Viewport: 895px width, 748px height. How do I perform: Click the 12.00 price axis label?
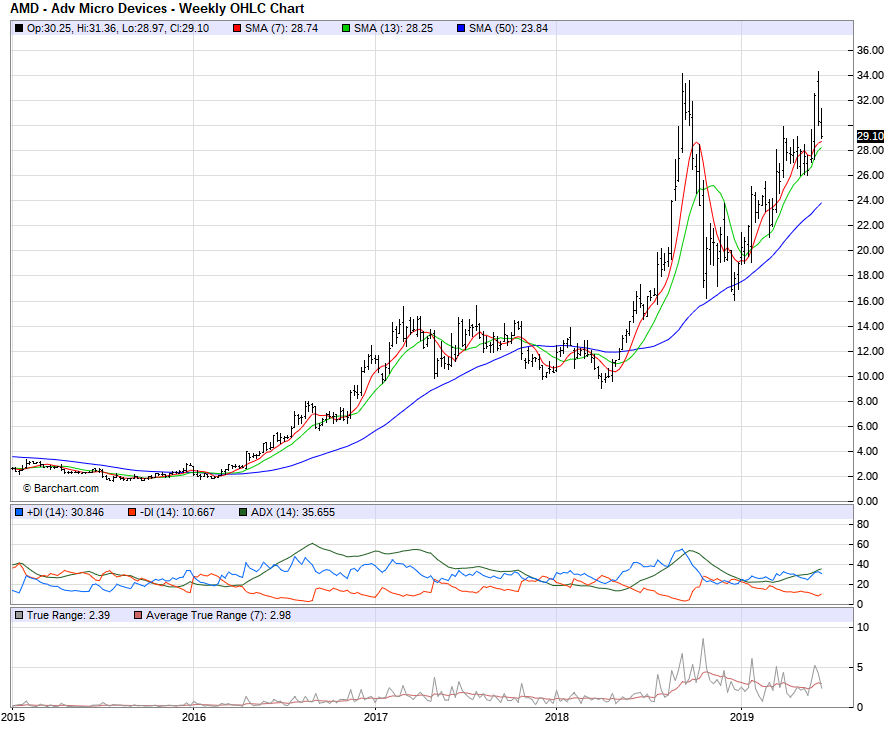870,351
